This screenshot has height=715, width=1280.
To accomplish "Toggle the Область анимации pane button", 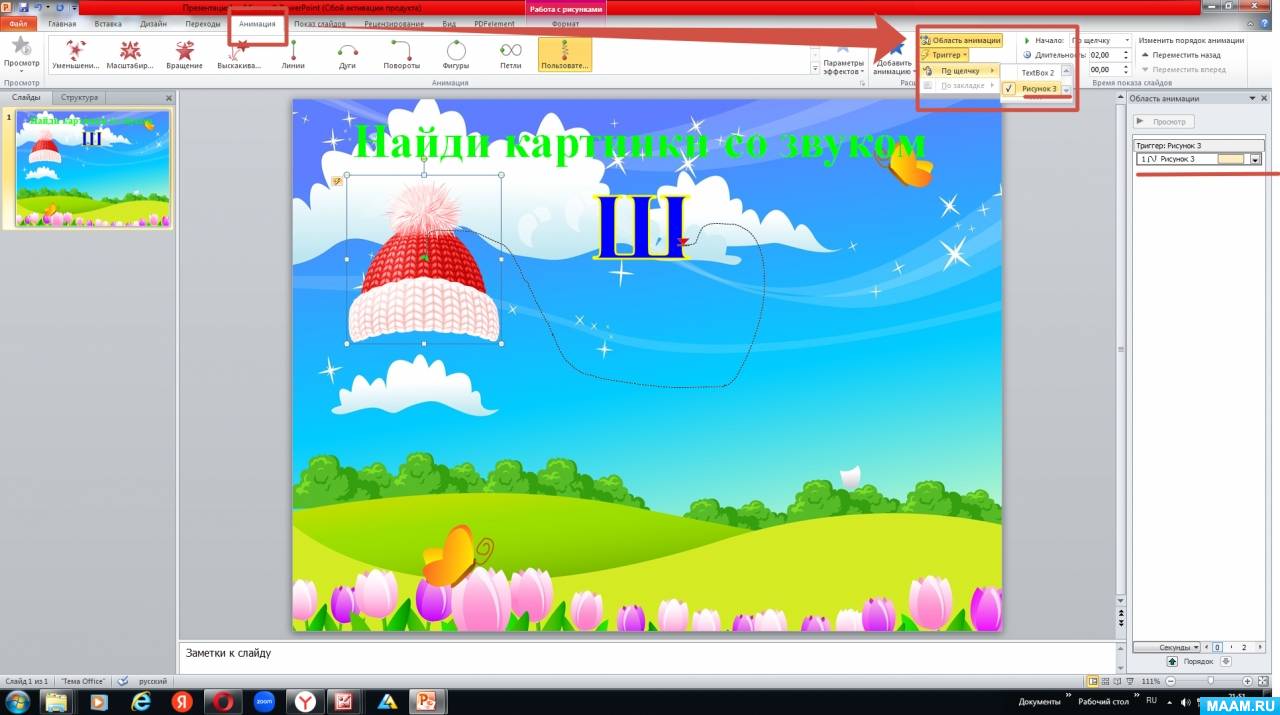I will pos(960,40).
